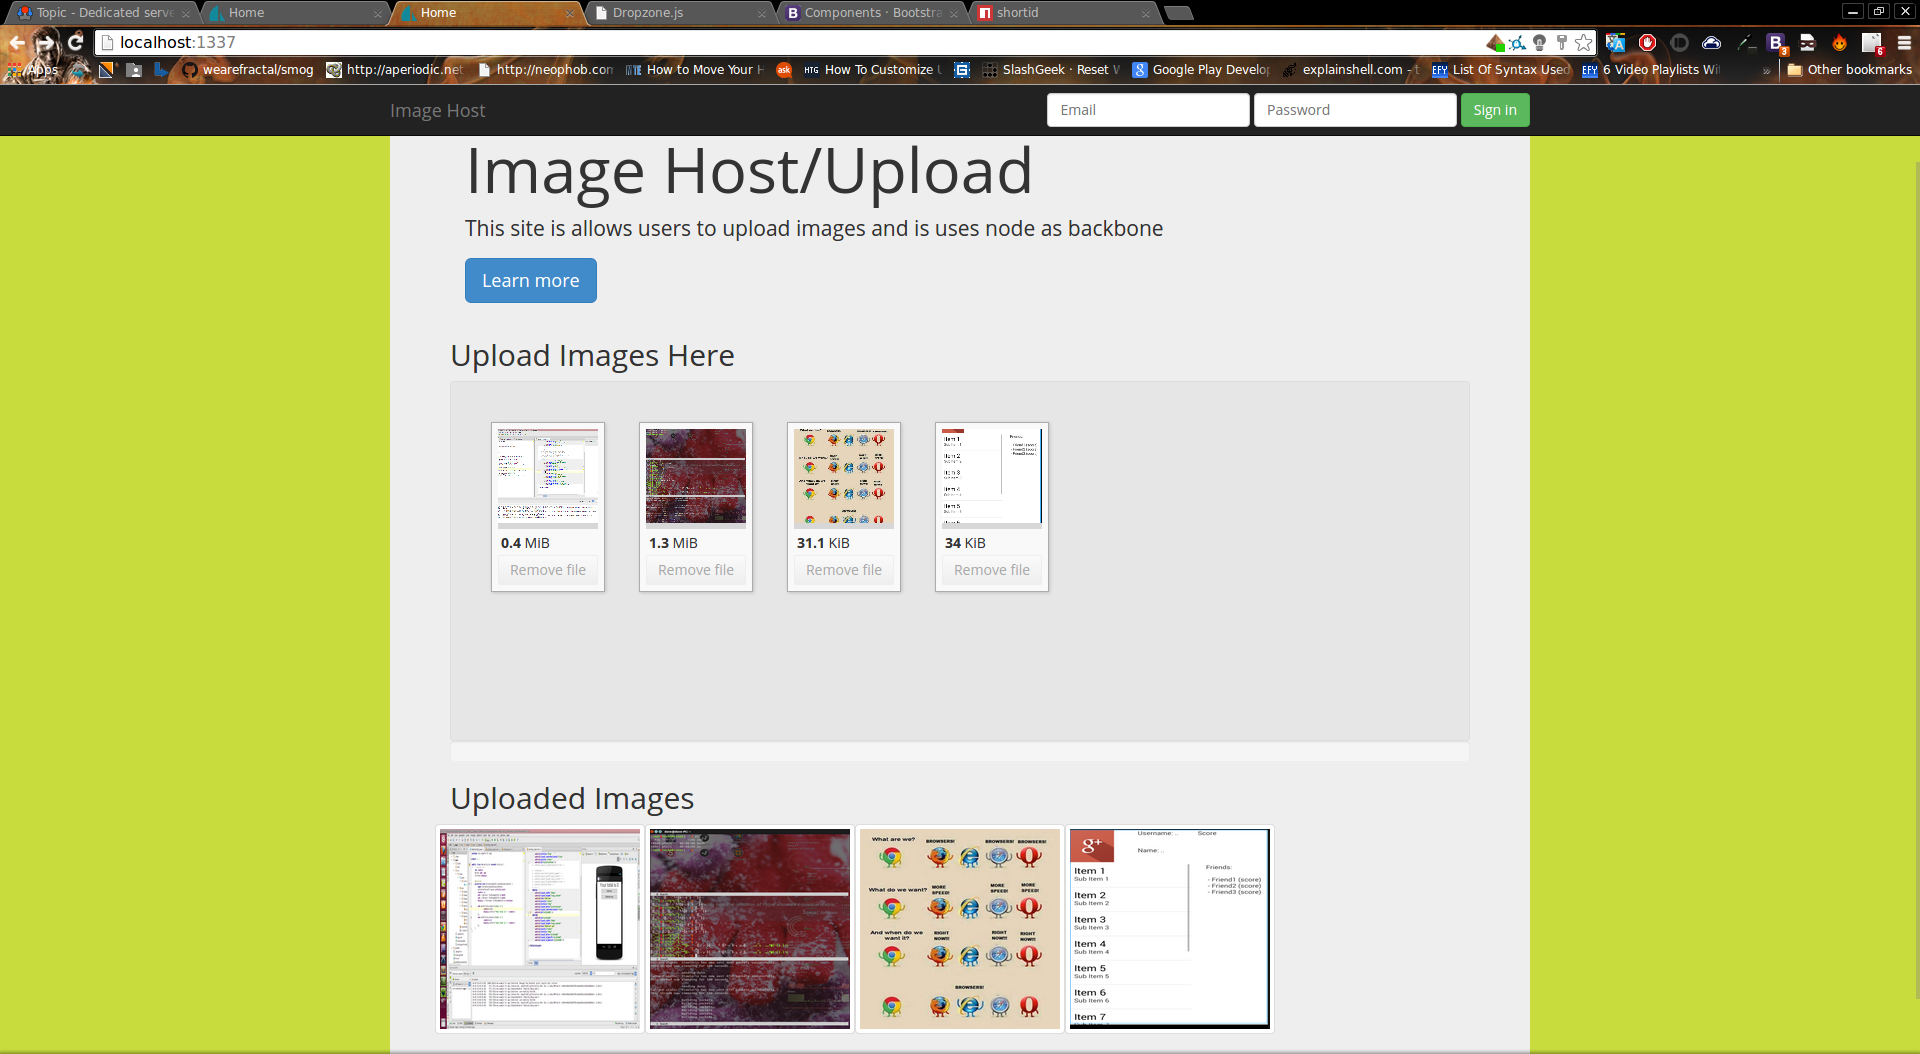Viewport: 1920px width, 1054px height.
Task: Click the "Upload Images Here" heading
Action: [592, 356]
